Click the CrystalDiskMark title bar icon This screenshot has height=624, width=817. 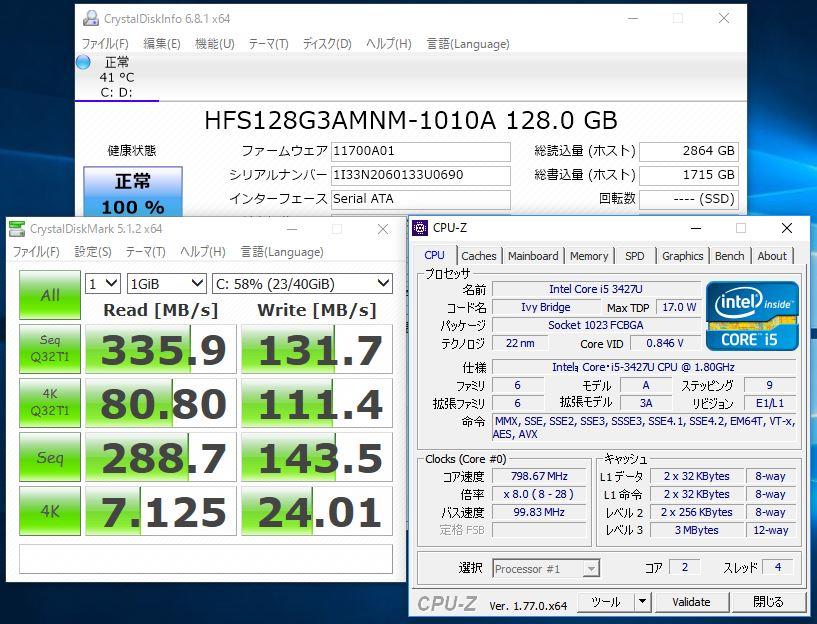pyautogui.click(x=17, y=229)
